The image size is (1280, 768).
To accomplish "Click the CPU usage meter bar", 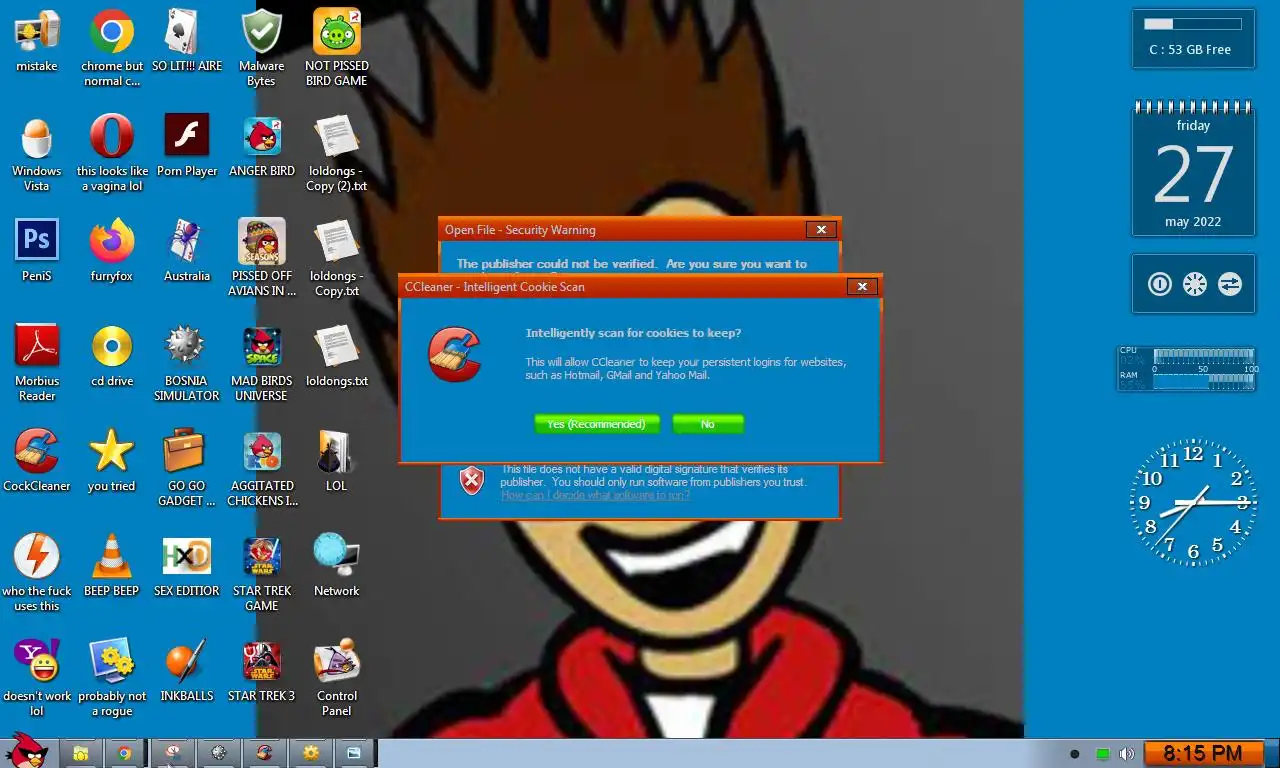I will [x=1204, y=355].
